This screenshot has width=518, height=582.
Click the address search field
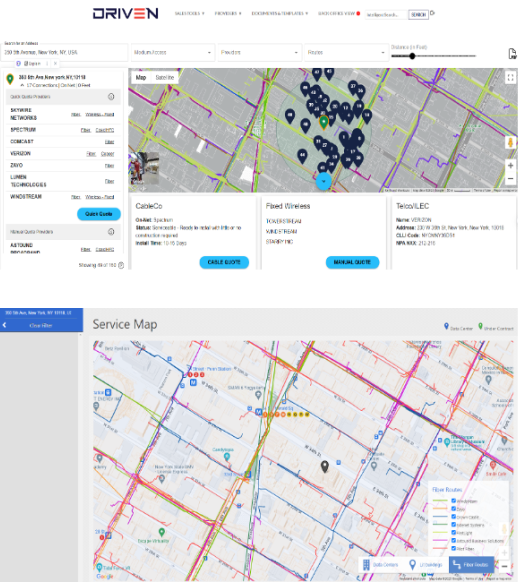[65, 52]
